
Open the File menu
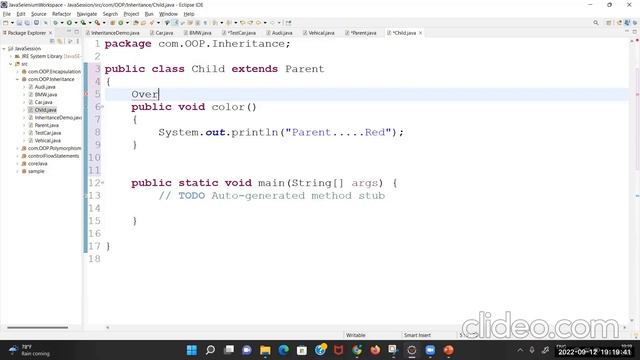click(7, 14)
